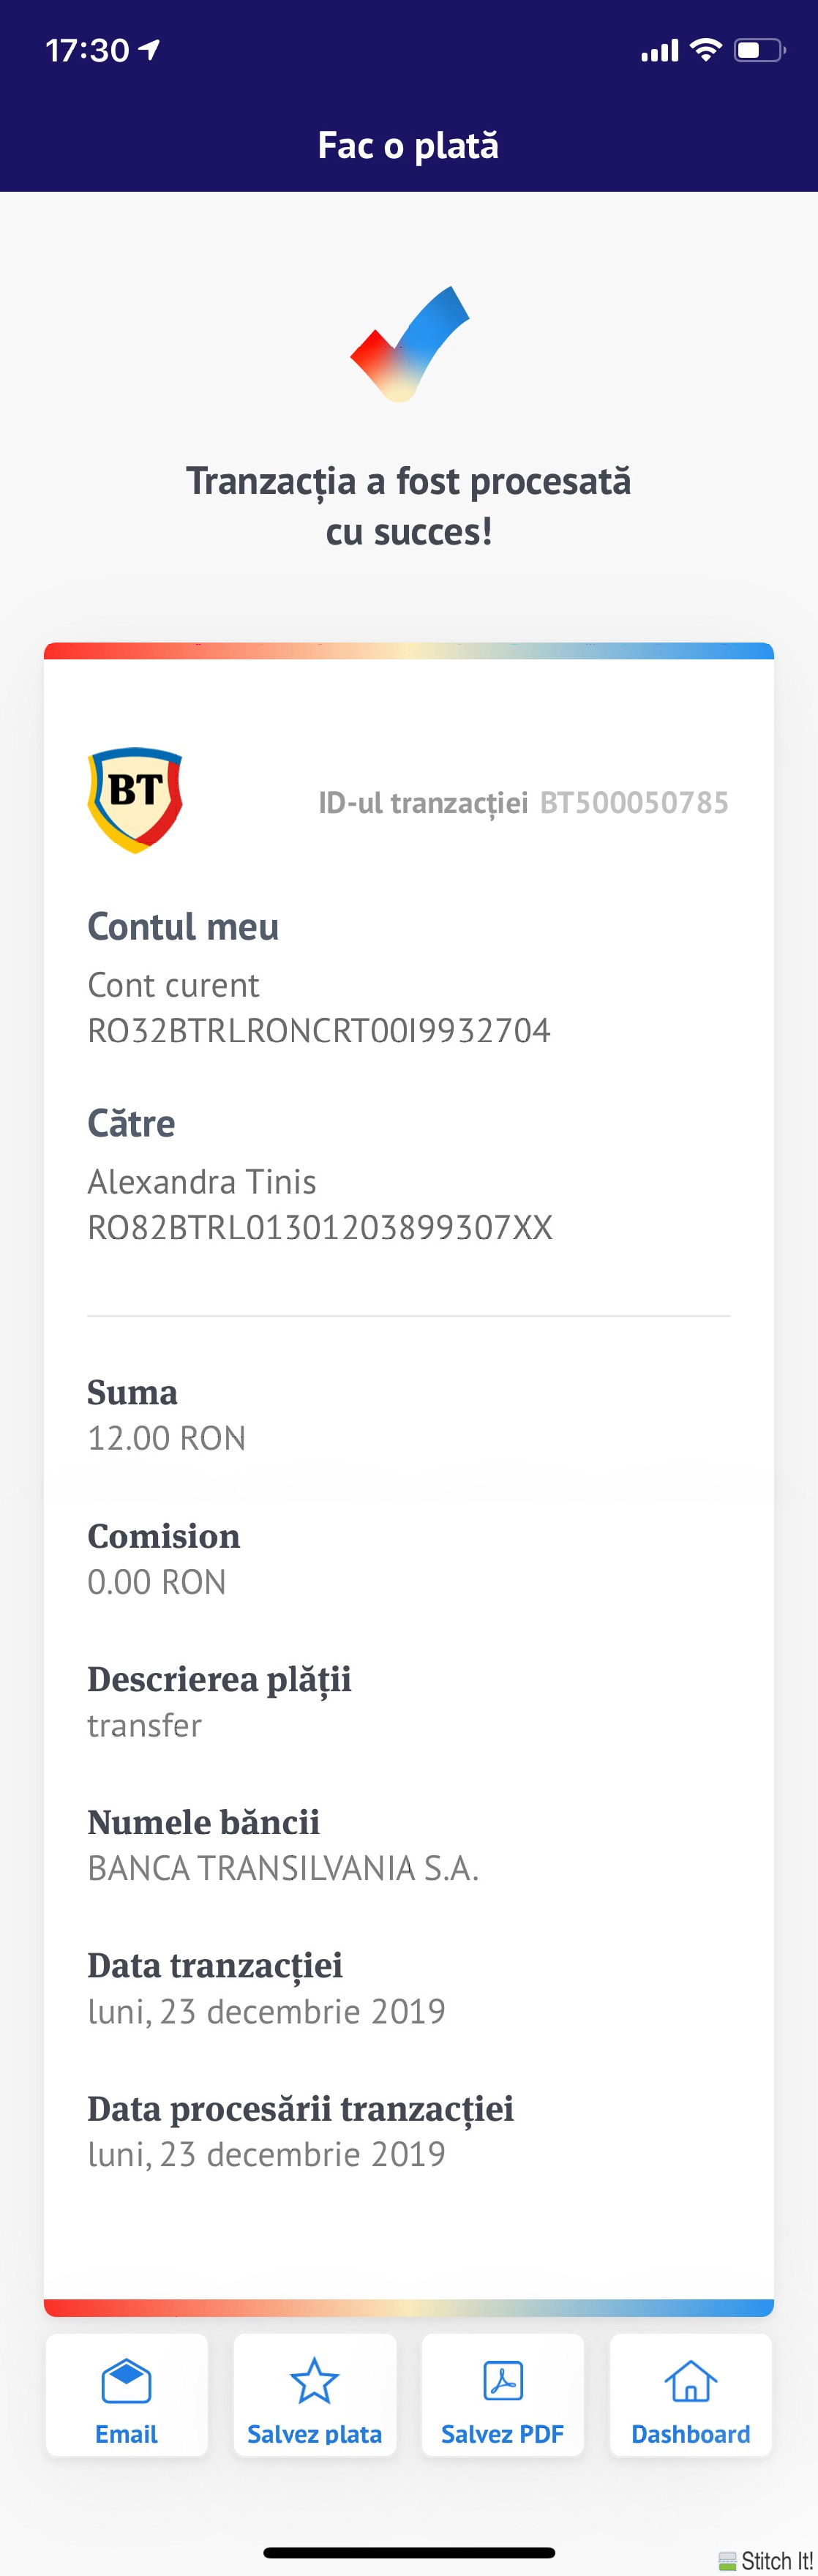This screenshot has width=818, height=2576.
Task: Tap the Wi-Fi status icon
Action: coord(706,50)
